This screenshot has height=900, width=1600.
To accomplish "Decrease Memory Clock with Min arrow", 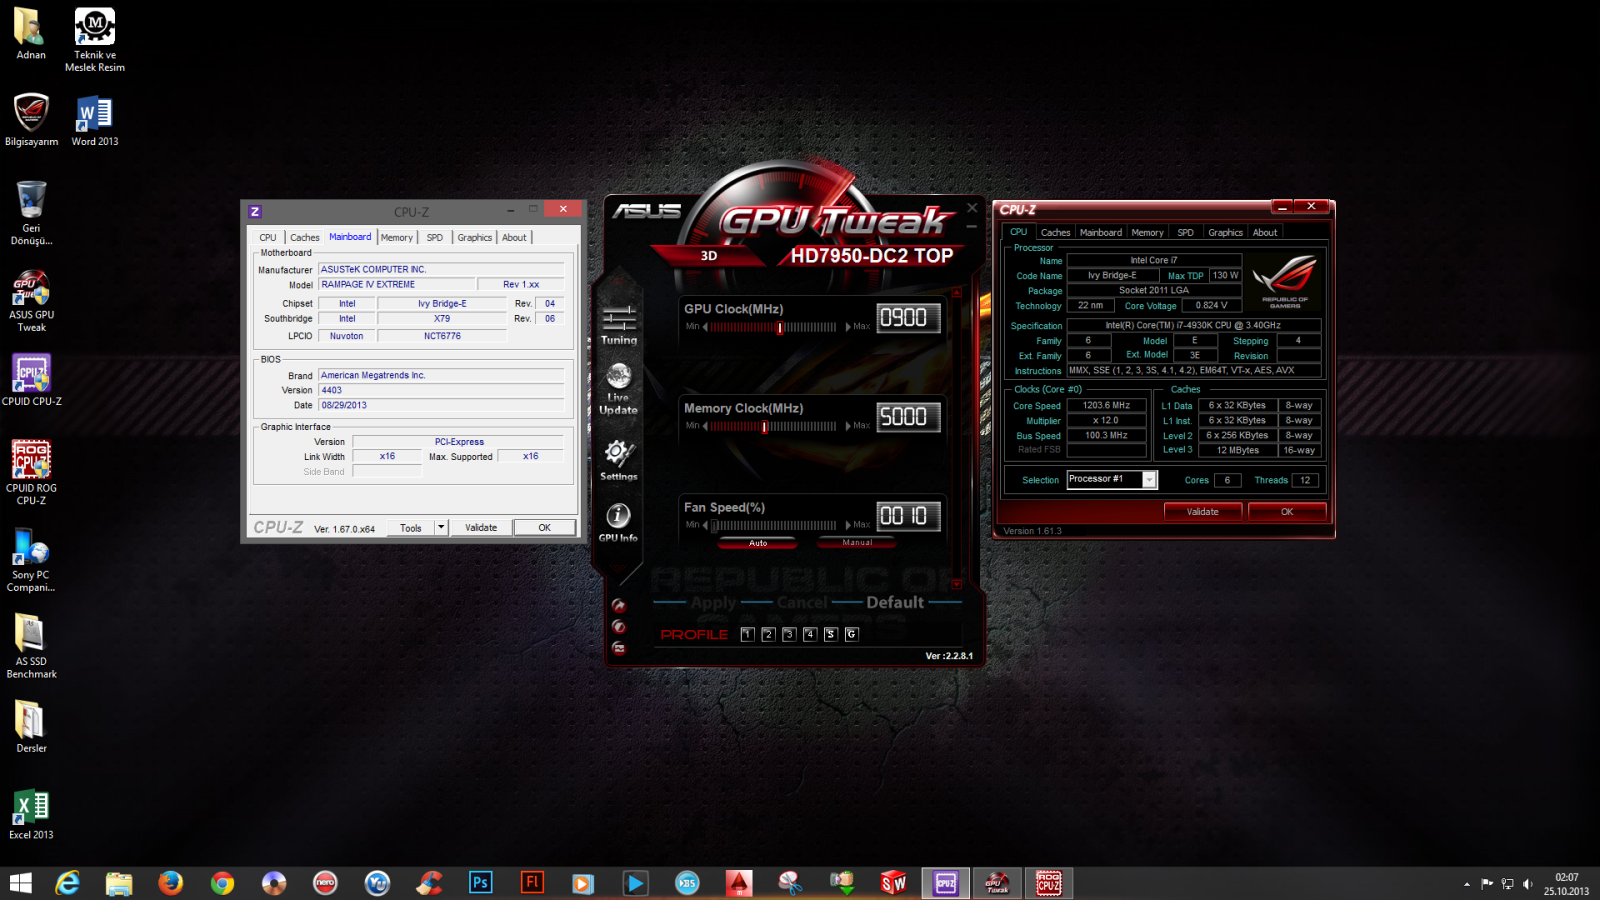I will [705, 426].
